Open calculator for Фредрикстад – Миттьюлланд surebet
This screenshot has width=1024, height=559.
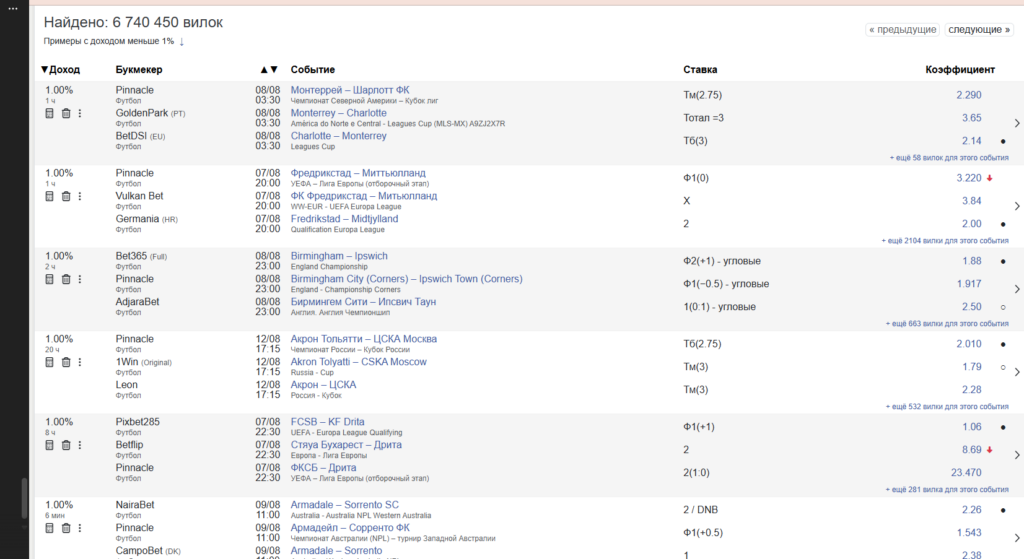[x=49, y=197]
